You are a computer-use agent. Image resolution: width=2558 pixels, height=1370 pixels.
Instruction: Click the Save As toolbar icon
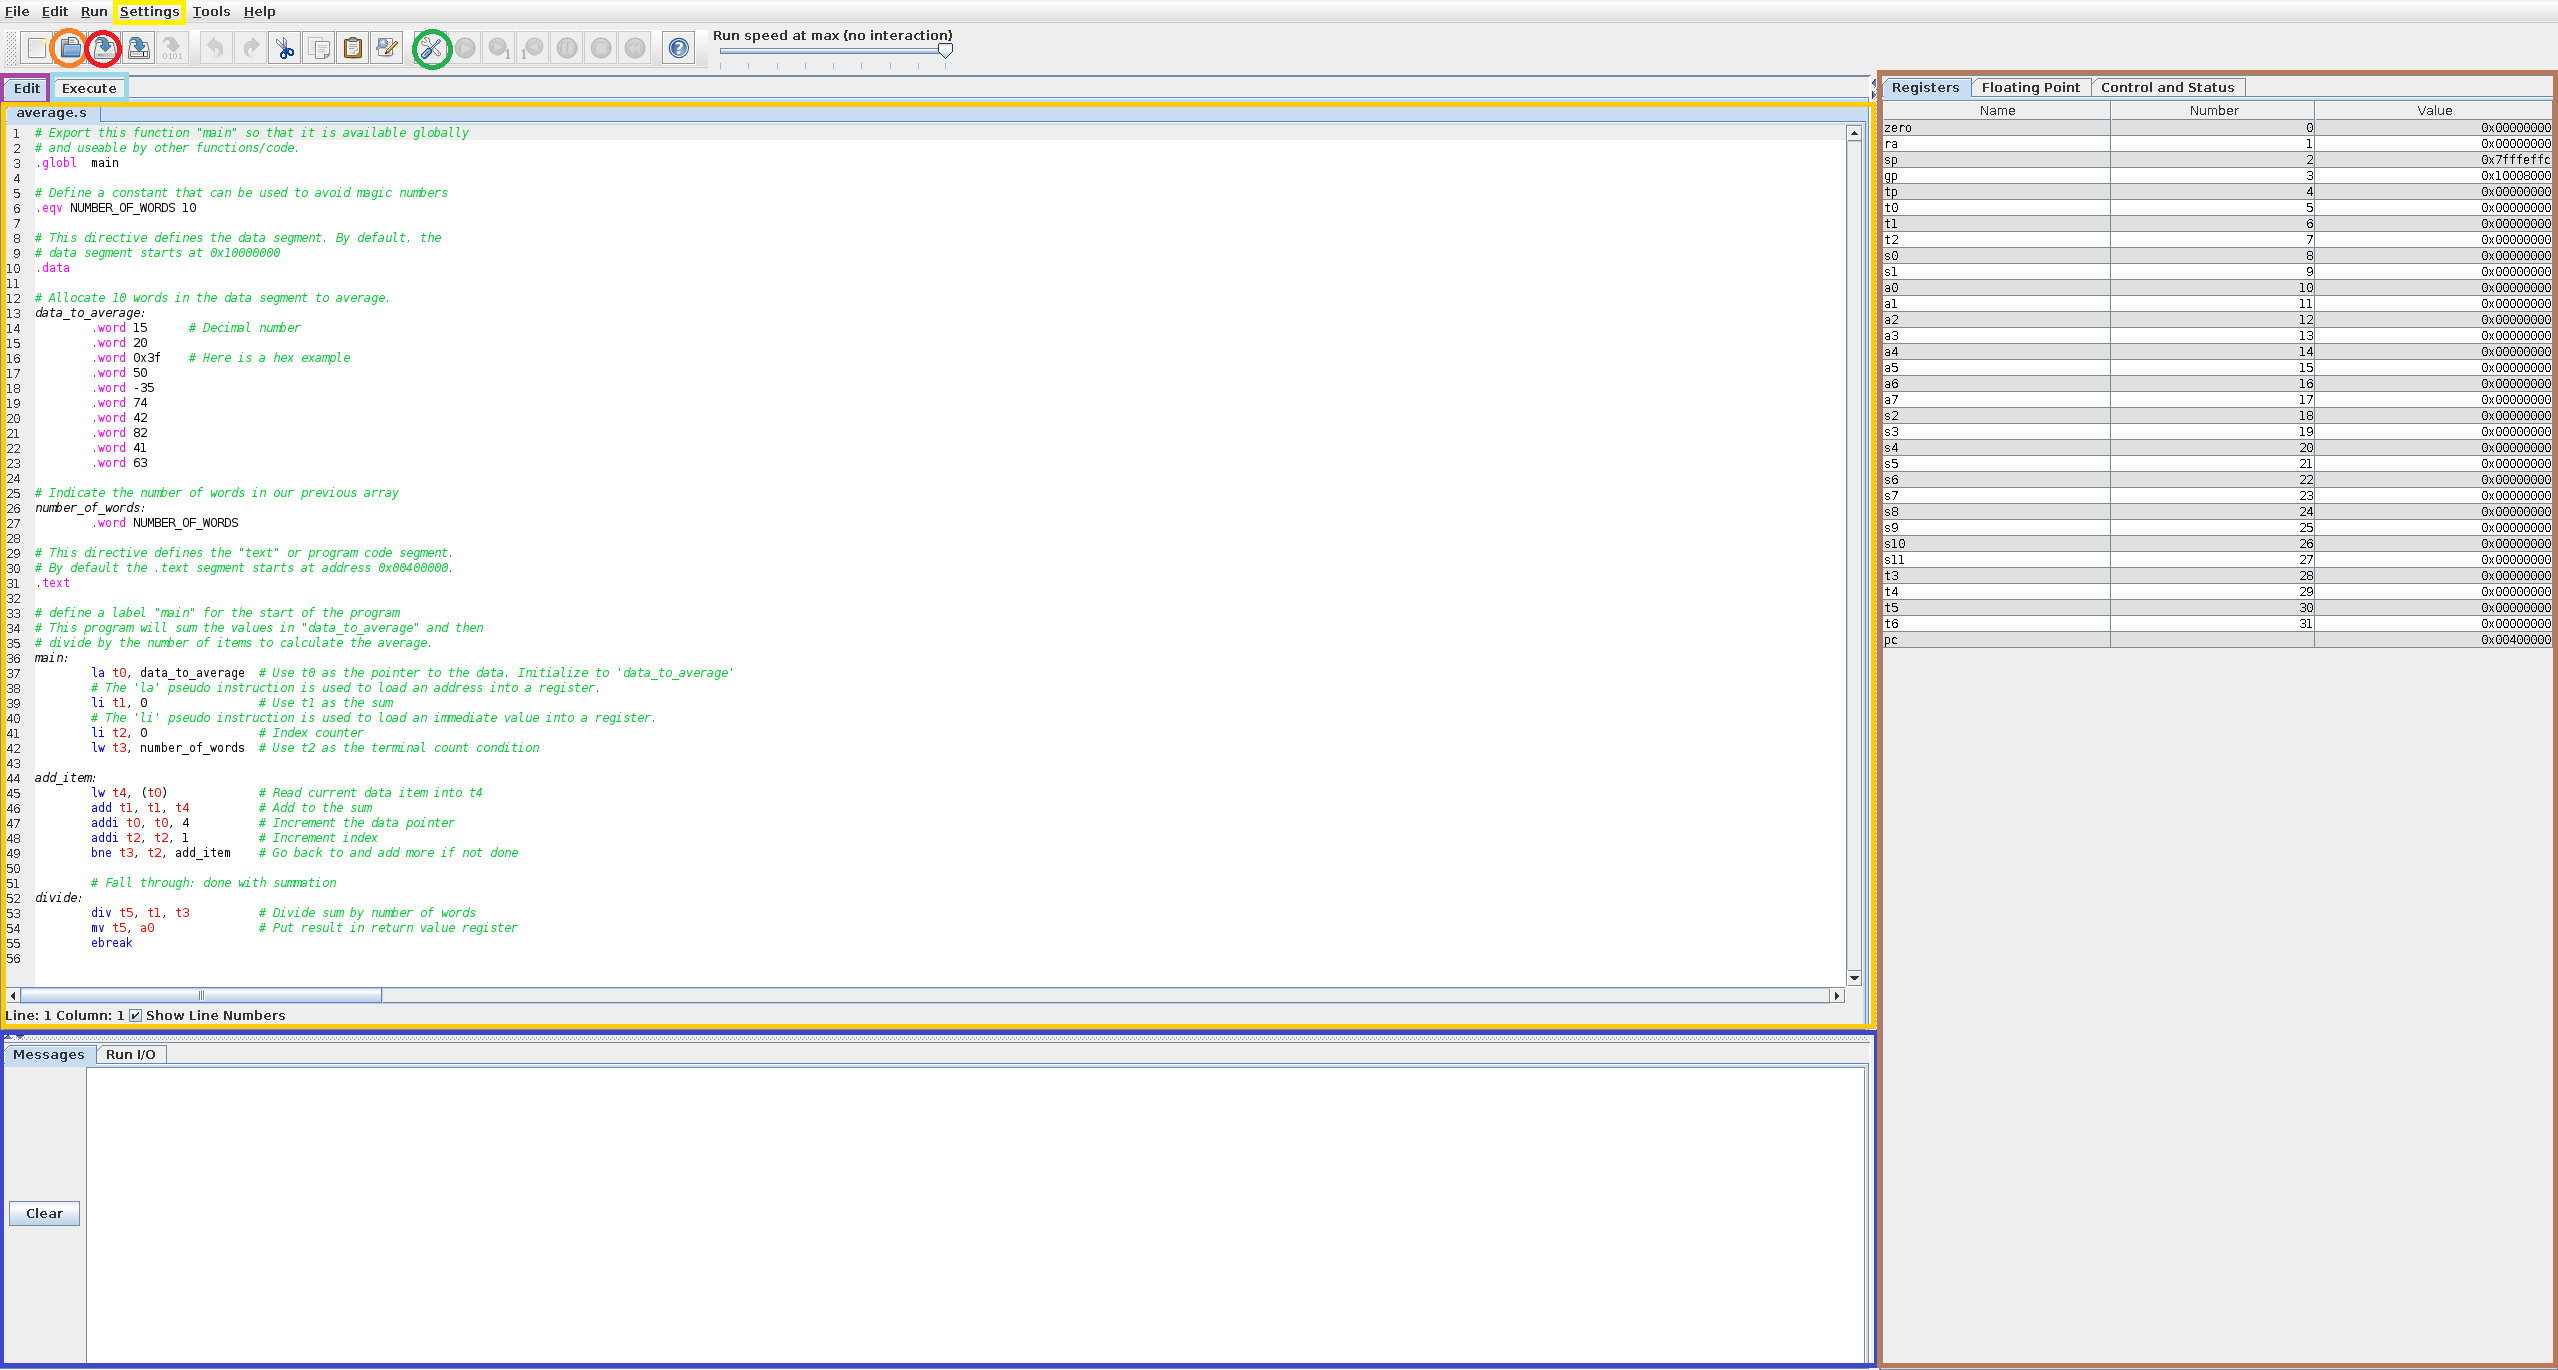click(139, 48)
